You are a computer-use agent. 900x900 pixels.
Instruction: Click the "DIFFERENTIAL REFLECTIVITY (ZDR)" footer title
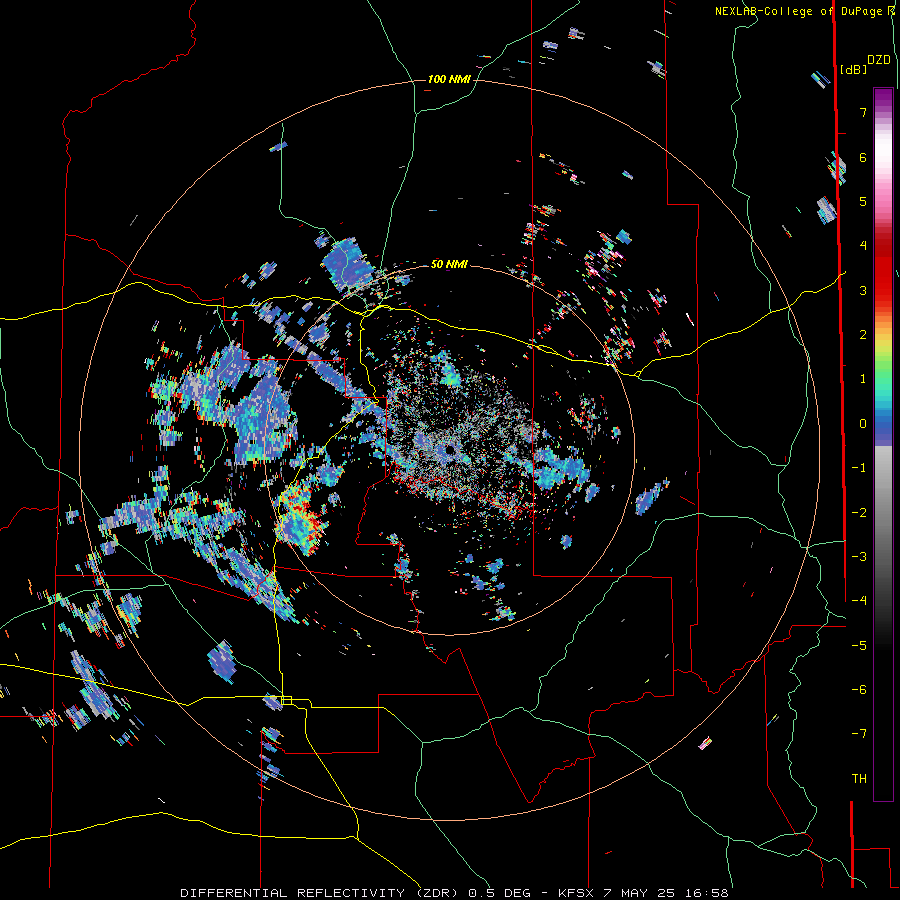(x=320, y=893)
